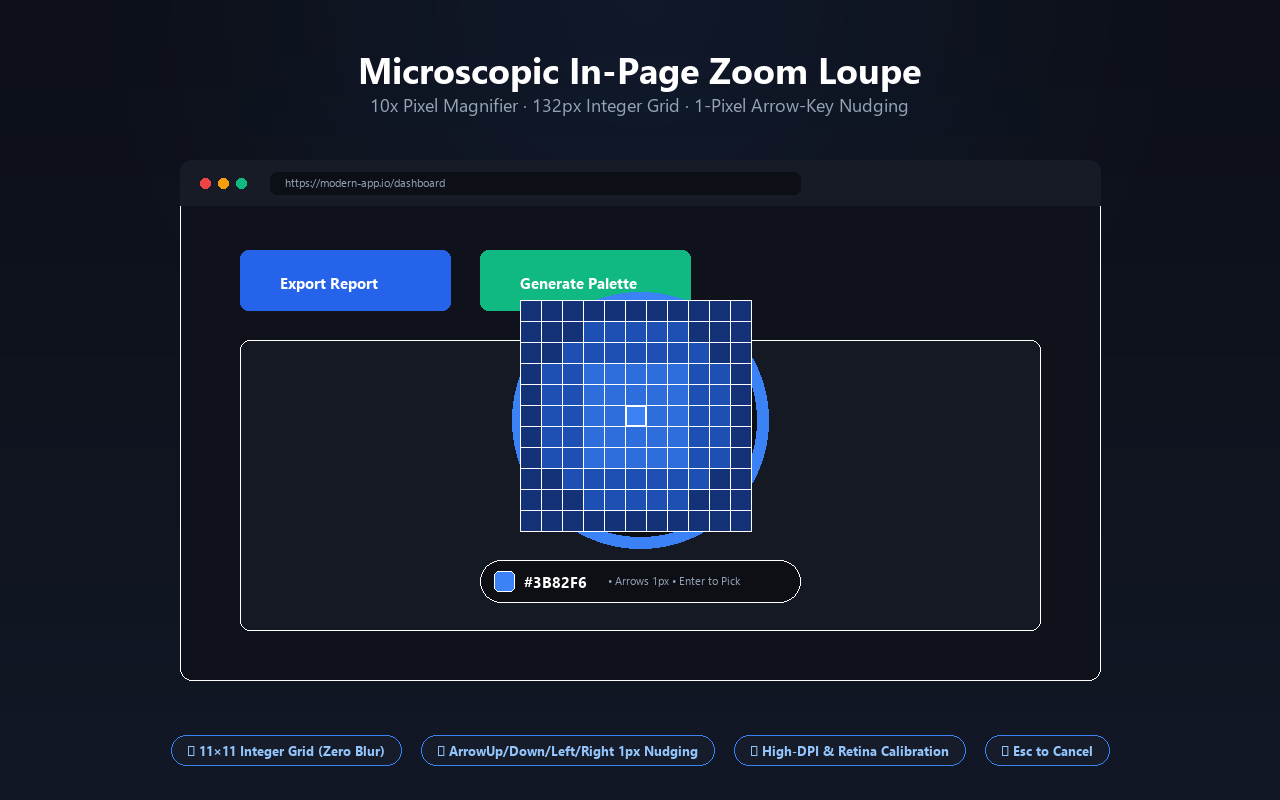Click the blue swatch beside #3B82F6
This screenshot has width=1280, height=800.
(504, 582)
